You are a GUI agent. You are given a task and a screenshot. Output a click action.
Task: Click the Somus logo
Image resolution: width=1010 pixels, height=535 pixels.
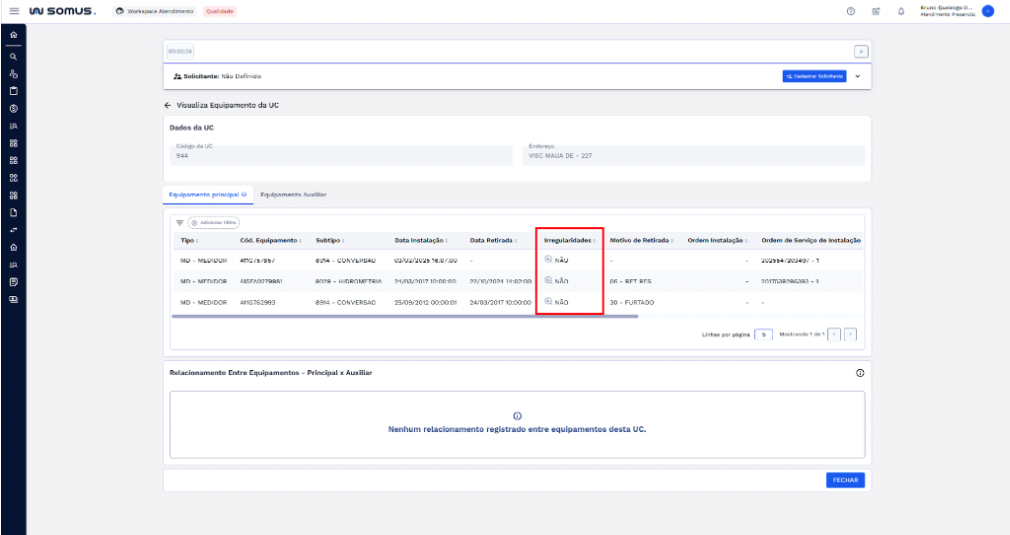[x=62, y=11]
